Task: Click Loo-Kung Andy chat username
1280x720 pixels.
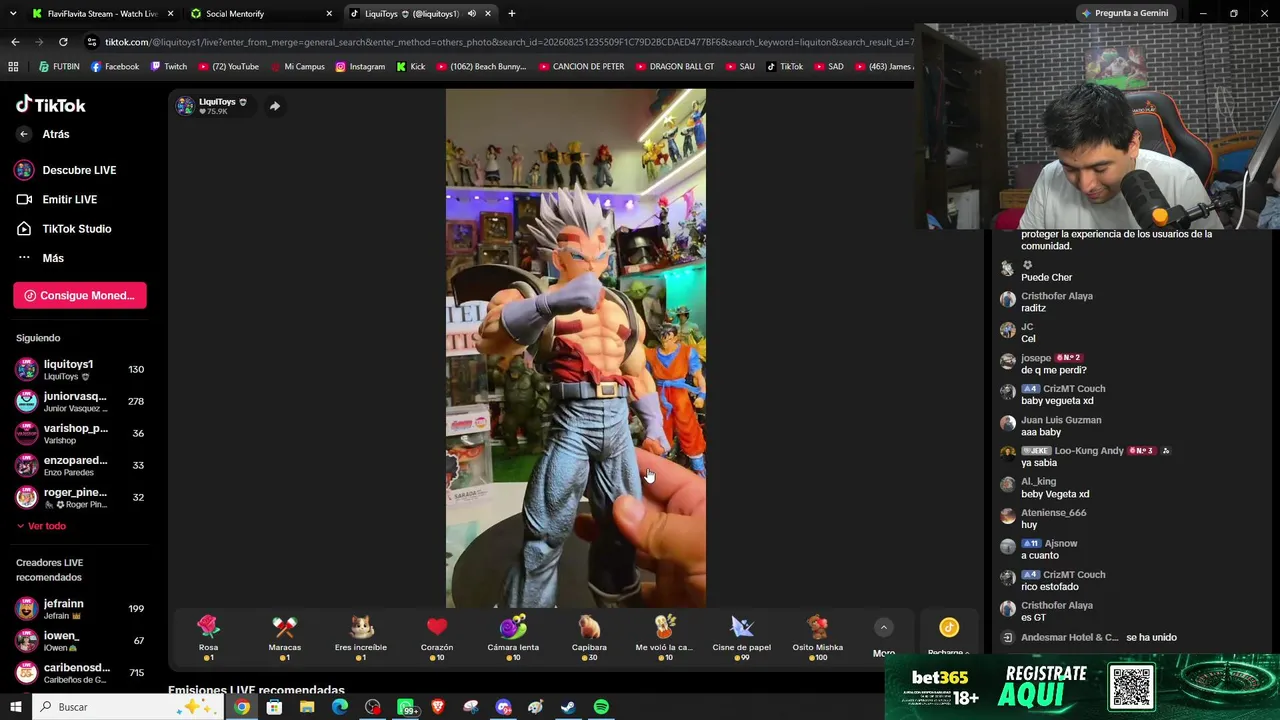Action: point(1089,451)
